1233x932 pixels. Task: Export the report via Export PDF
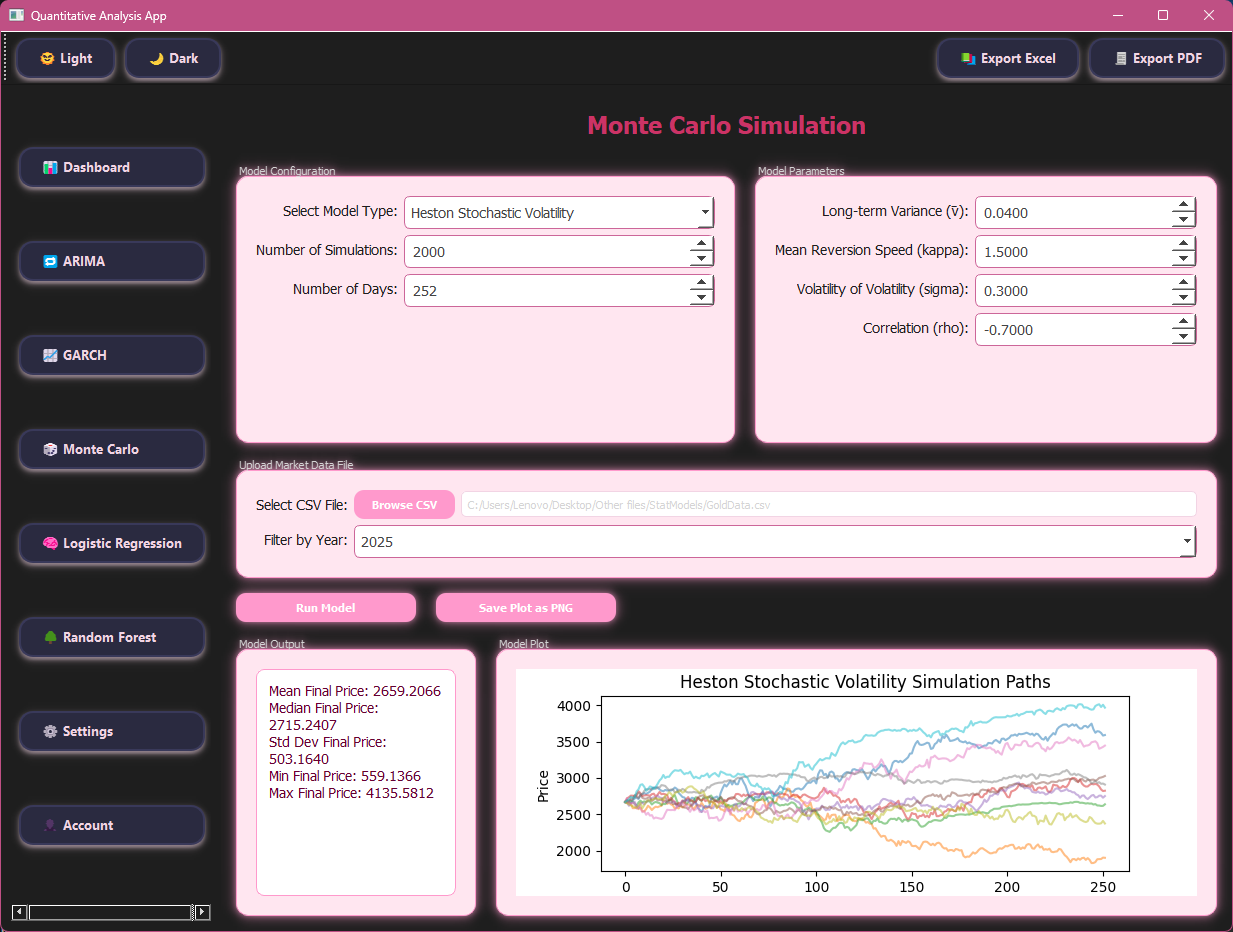tap(1157, 59)
